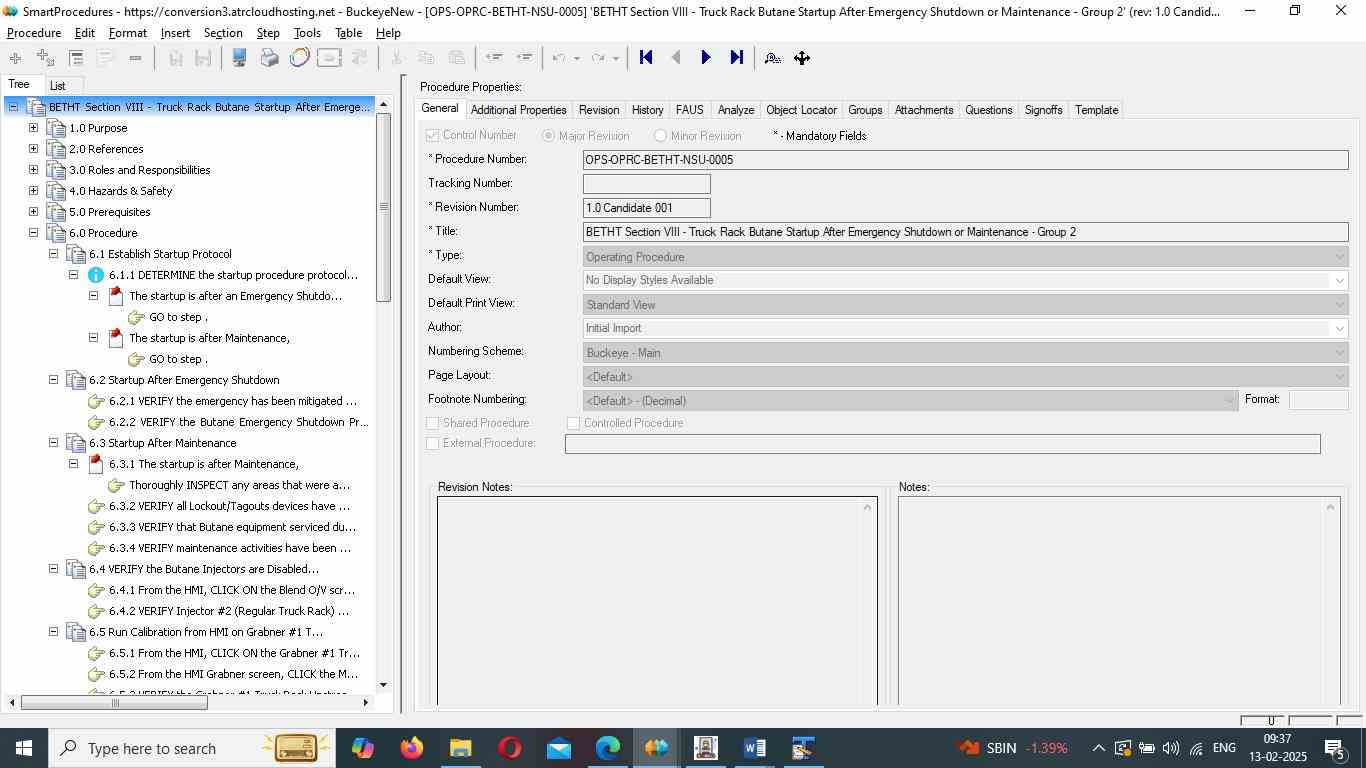Screen dimensions: 1366x768
Task: Open Microsoft Word from the taskbar
Action: click(x=755, y=748)
